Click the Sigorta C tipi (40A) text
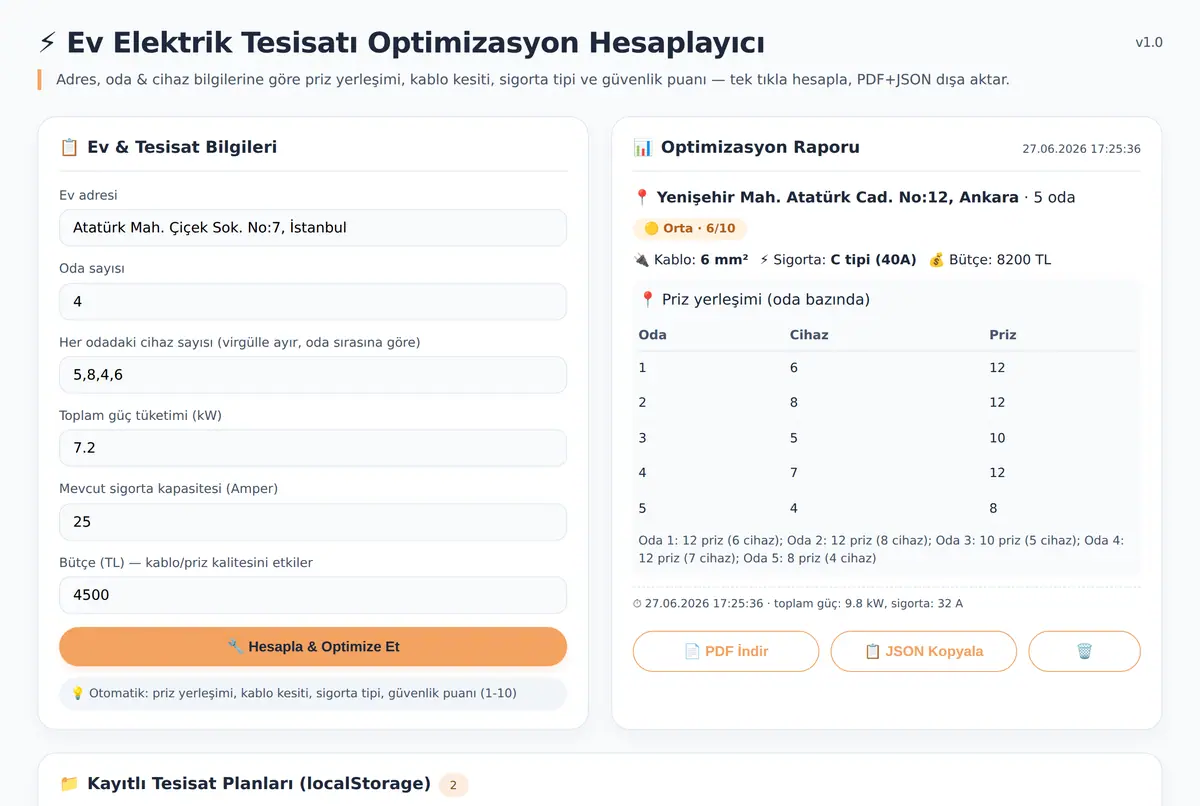The width and height of the screenshot is (1200, 806). [845, 260]
